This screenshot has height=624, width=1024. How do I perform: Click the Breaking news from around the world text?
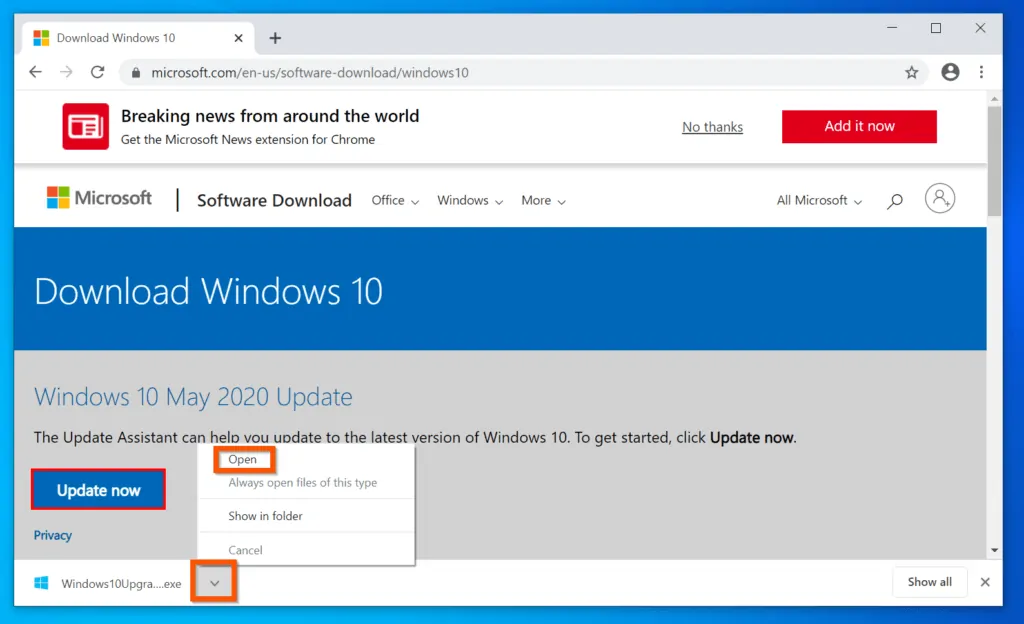click(270, 116)
